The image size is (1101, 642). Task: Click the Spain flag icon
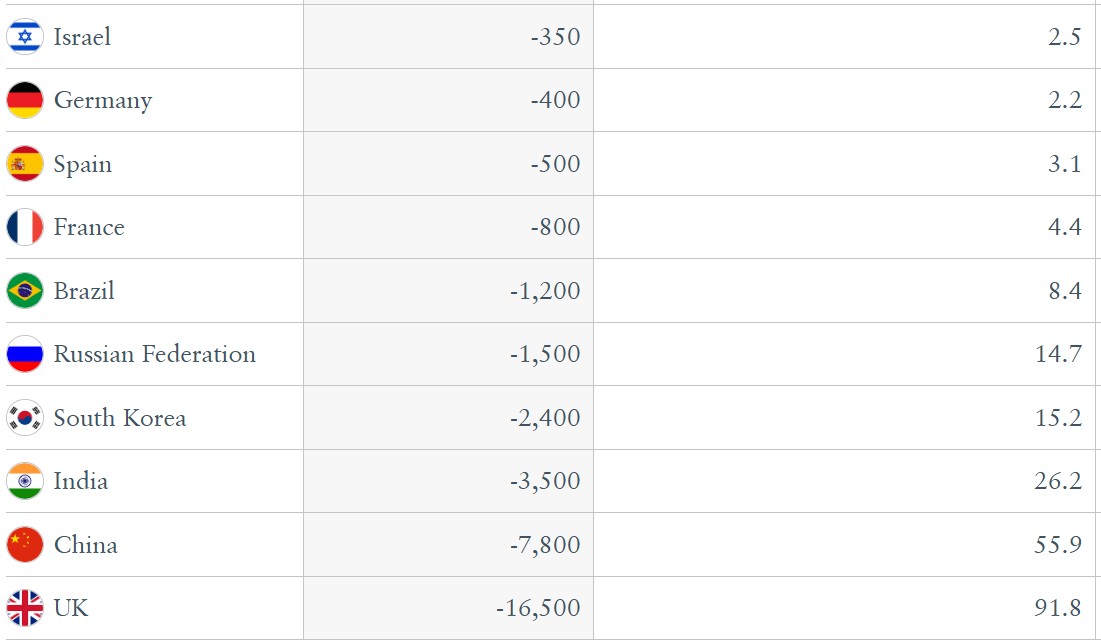click(25, 164)
